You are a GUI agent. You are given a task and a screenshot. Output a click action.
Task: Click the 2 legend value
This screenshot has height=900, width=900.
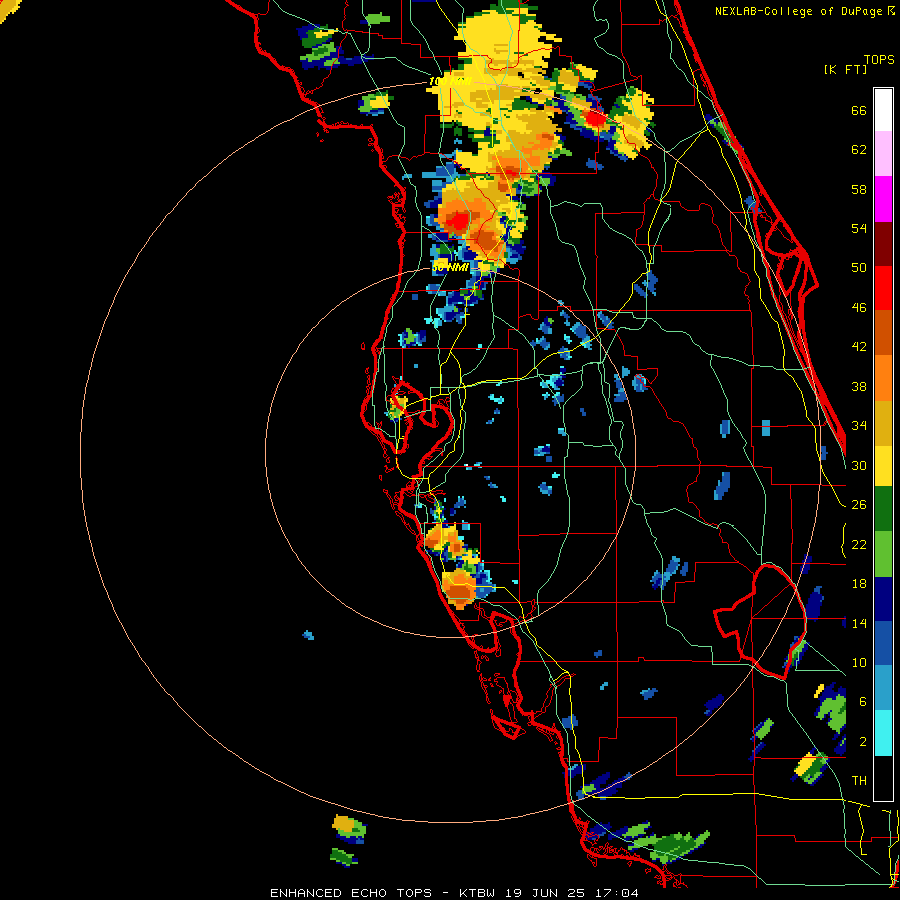click(x=863, y=742)
